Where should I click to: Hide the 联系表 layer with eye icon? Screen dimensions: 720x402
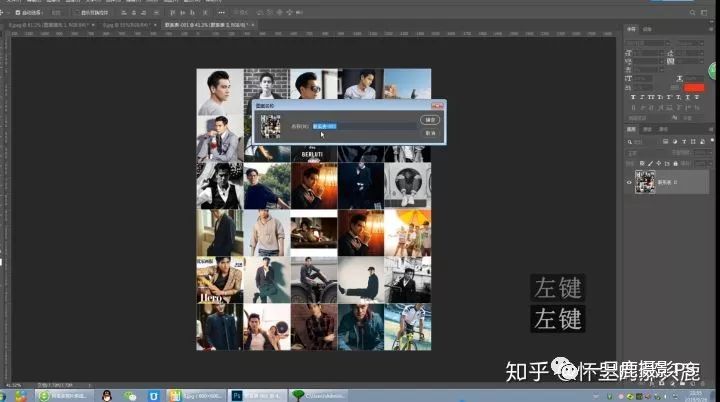[x=629, y=182]
